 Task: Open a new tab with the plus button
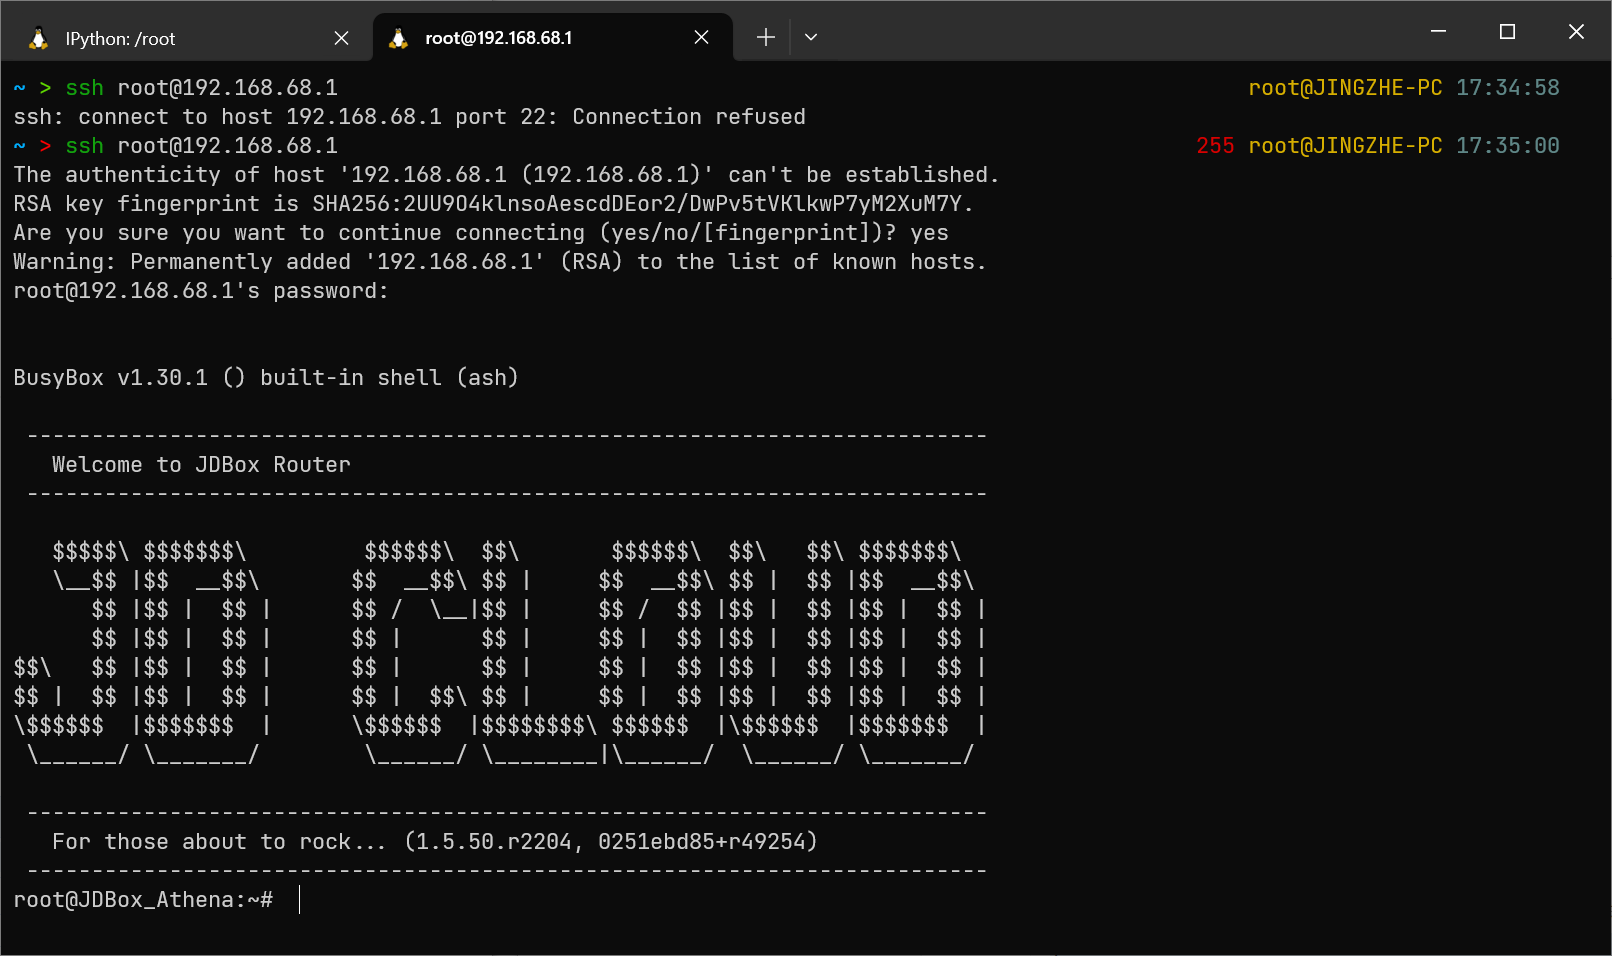pyautogui.click(x=766, y=38)
